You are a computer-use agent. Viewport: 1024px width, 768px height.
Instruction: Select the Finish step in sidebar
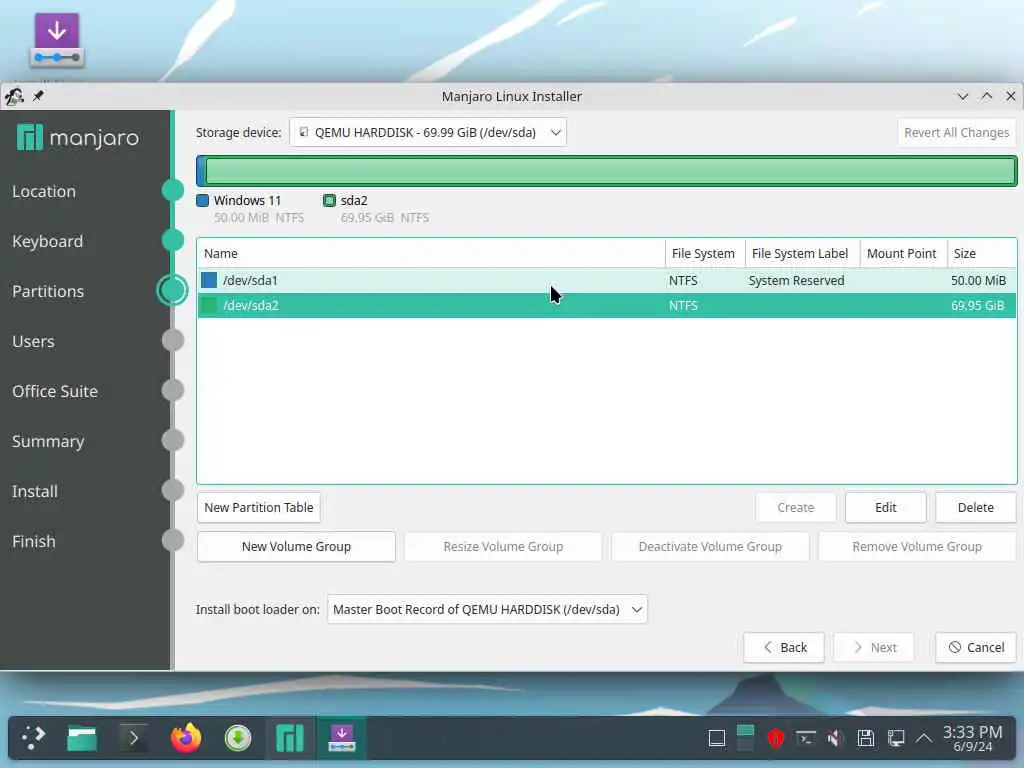[x=33, y=541]
